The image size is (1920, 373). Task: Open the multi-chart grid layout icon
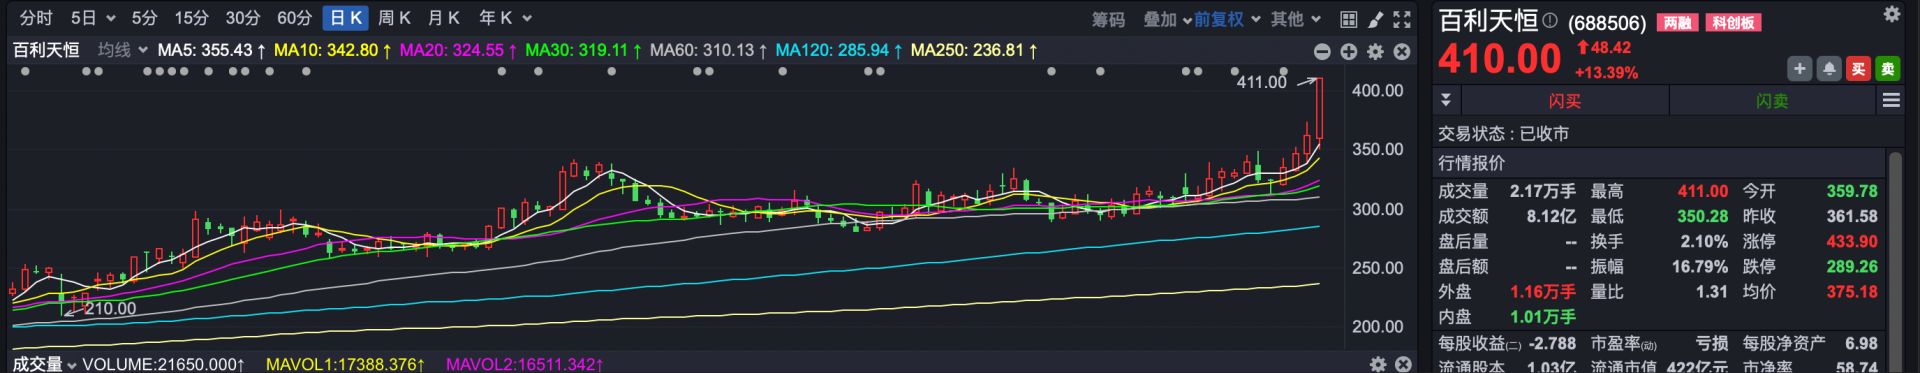click(1348, 19)
